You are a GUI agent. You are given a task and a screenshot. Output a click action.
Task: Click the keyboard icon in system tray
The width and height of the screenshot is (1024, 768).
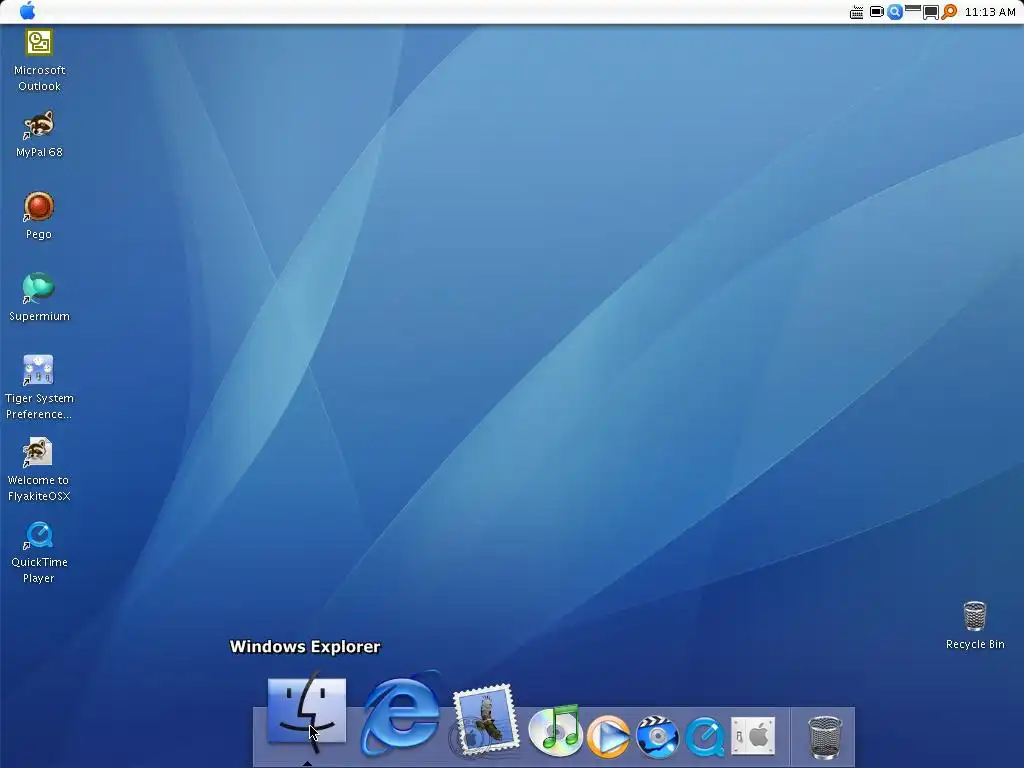tap(856, 12)
